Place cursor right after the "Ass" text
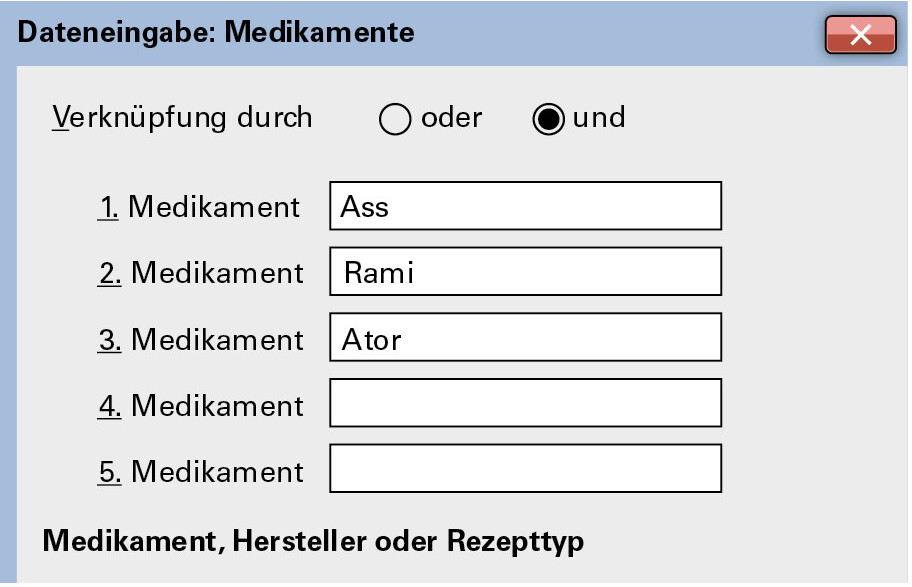This screenshot has height=587, width=912. tap(391, 207)
